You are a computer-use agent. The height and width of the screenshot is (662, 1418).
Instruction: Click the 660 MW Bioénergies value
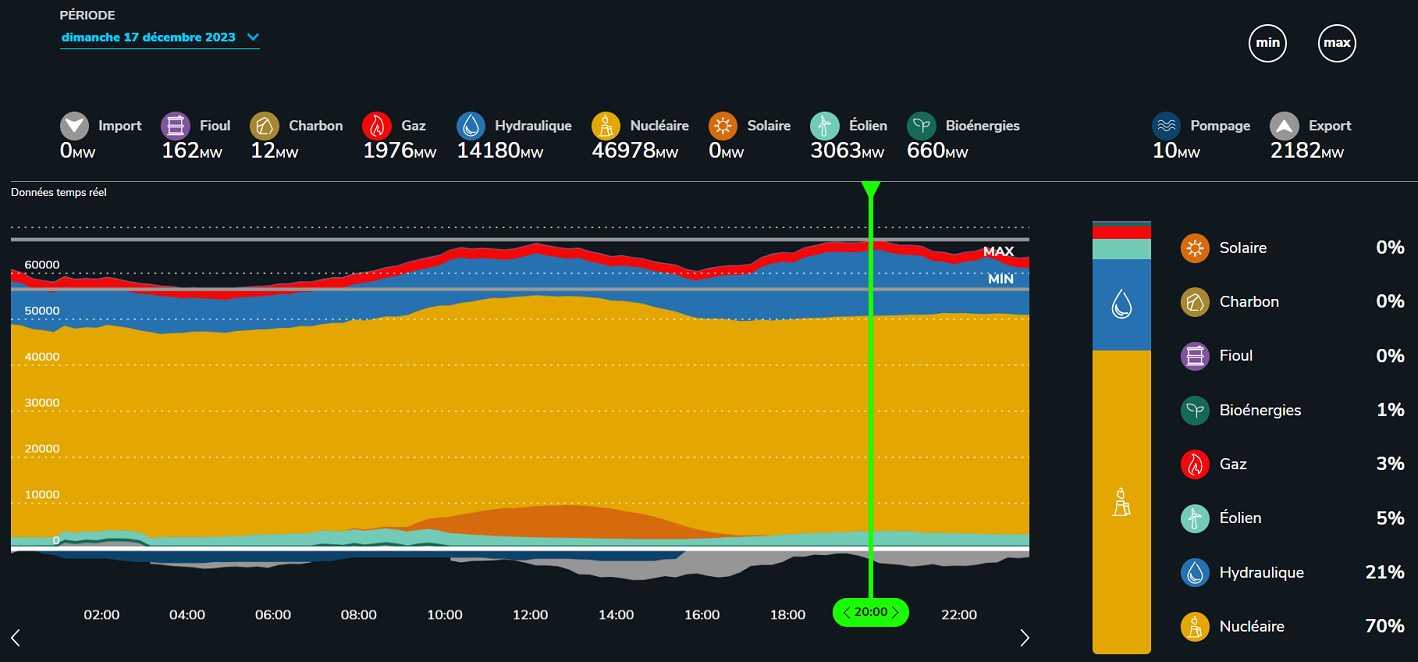click(x=938, y=151)
